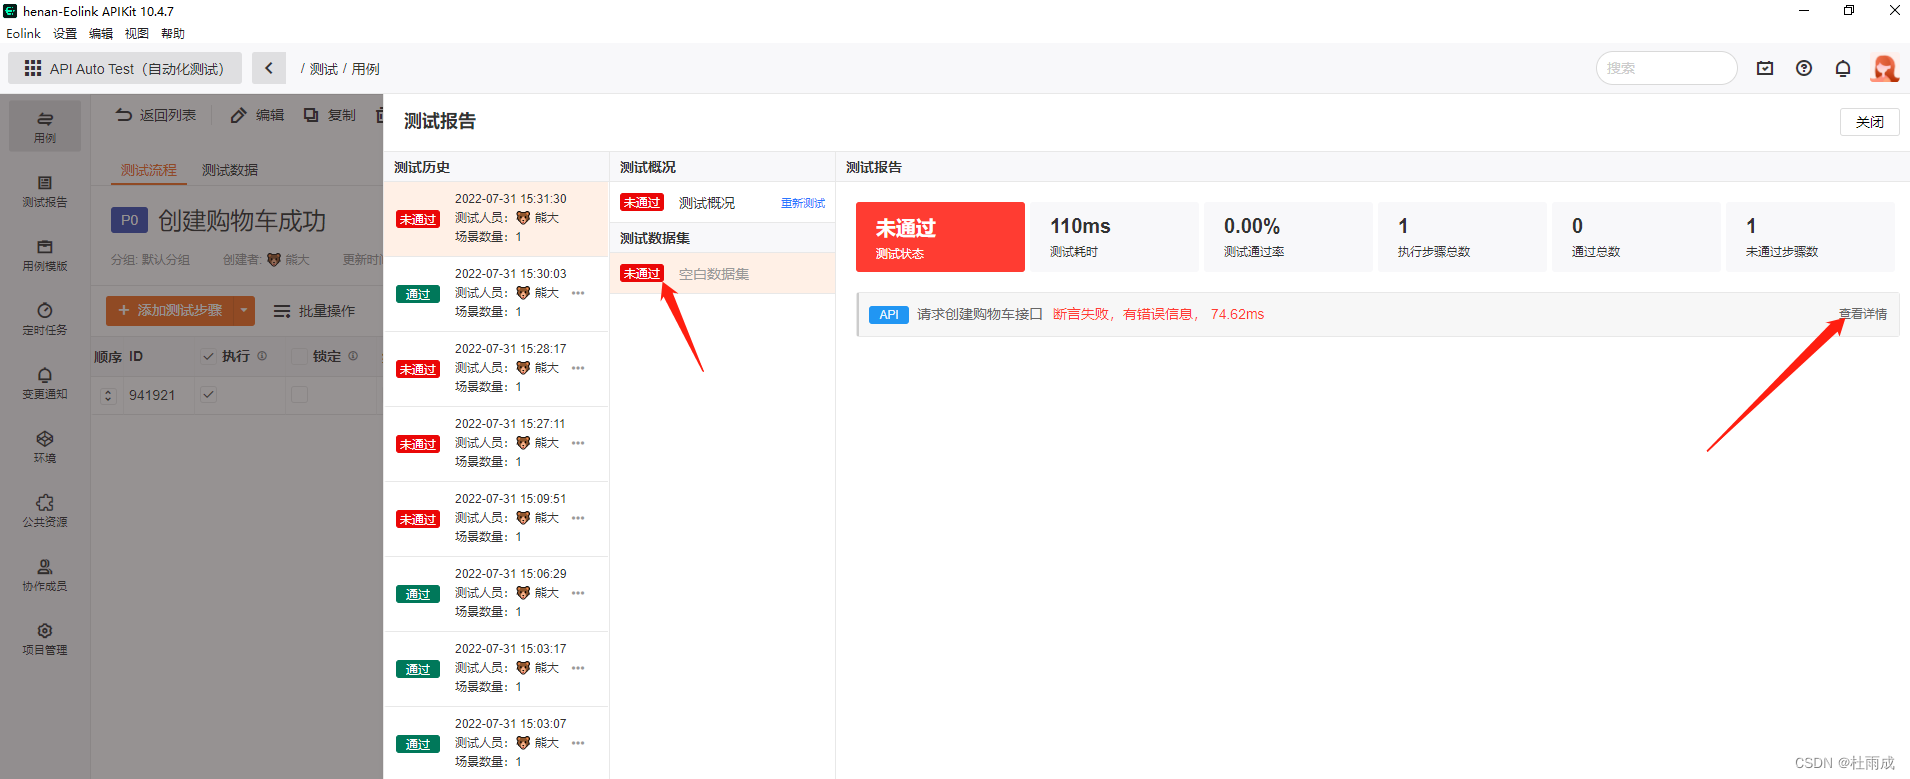Toggle execute checkbox for step 941921
Screen dimensions: 1910x779
[208, 395]
